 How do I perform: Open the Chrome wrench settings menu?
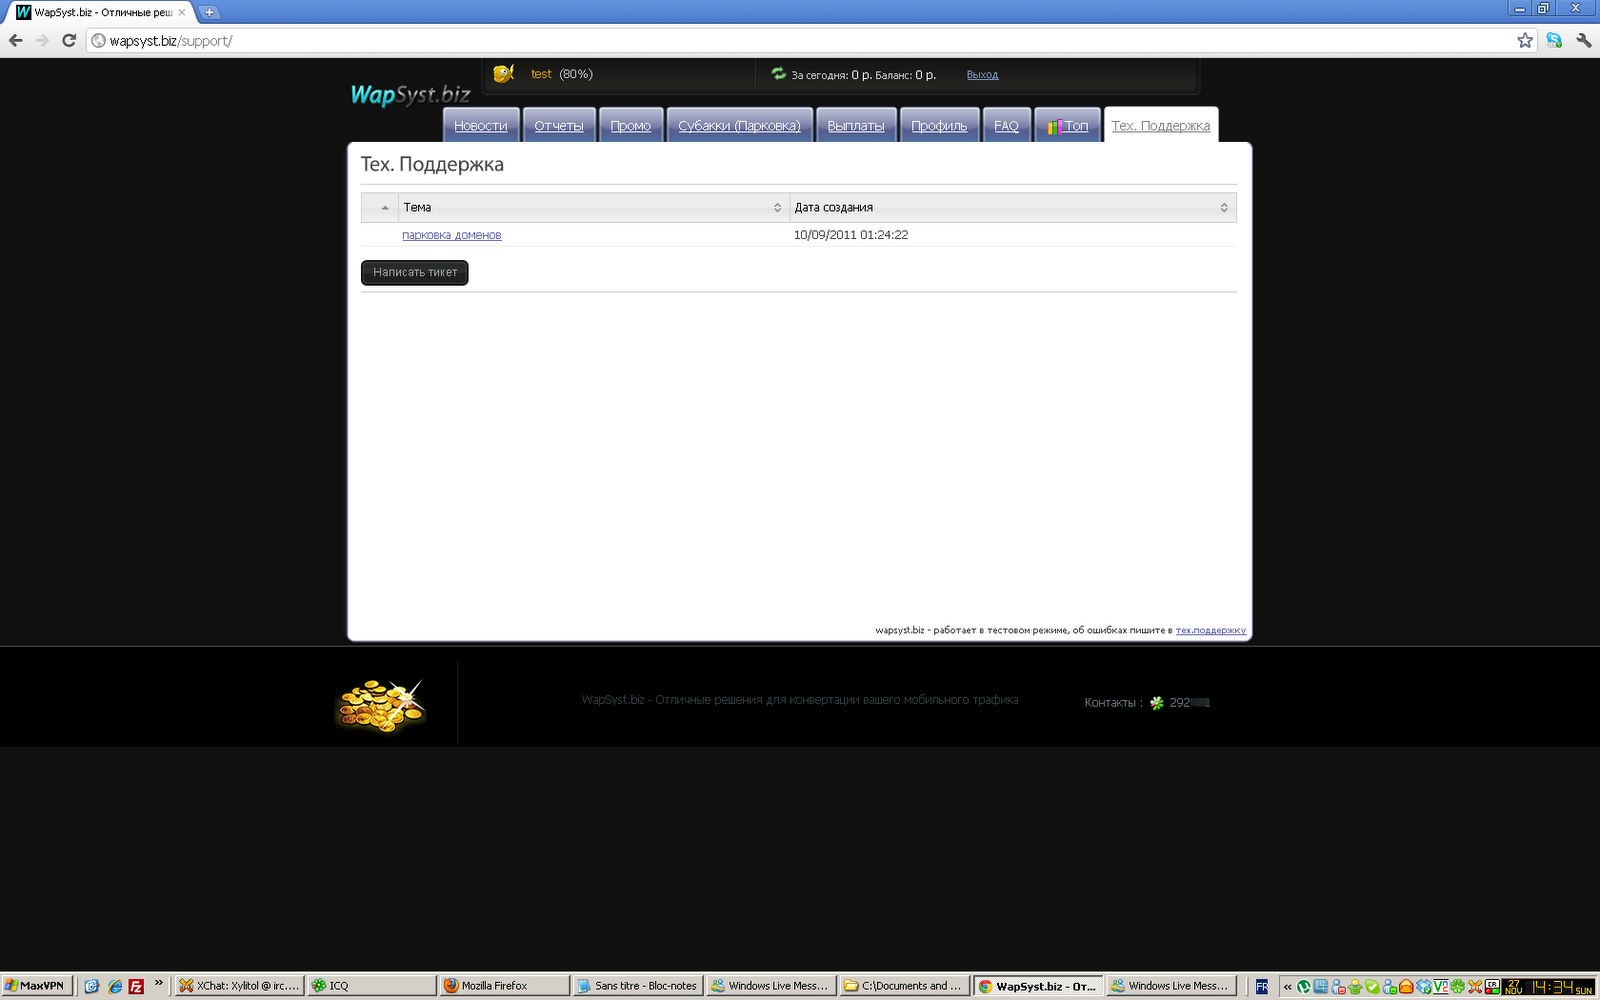click(1583, 41)
